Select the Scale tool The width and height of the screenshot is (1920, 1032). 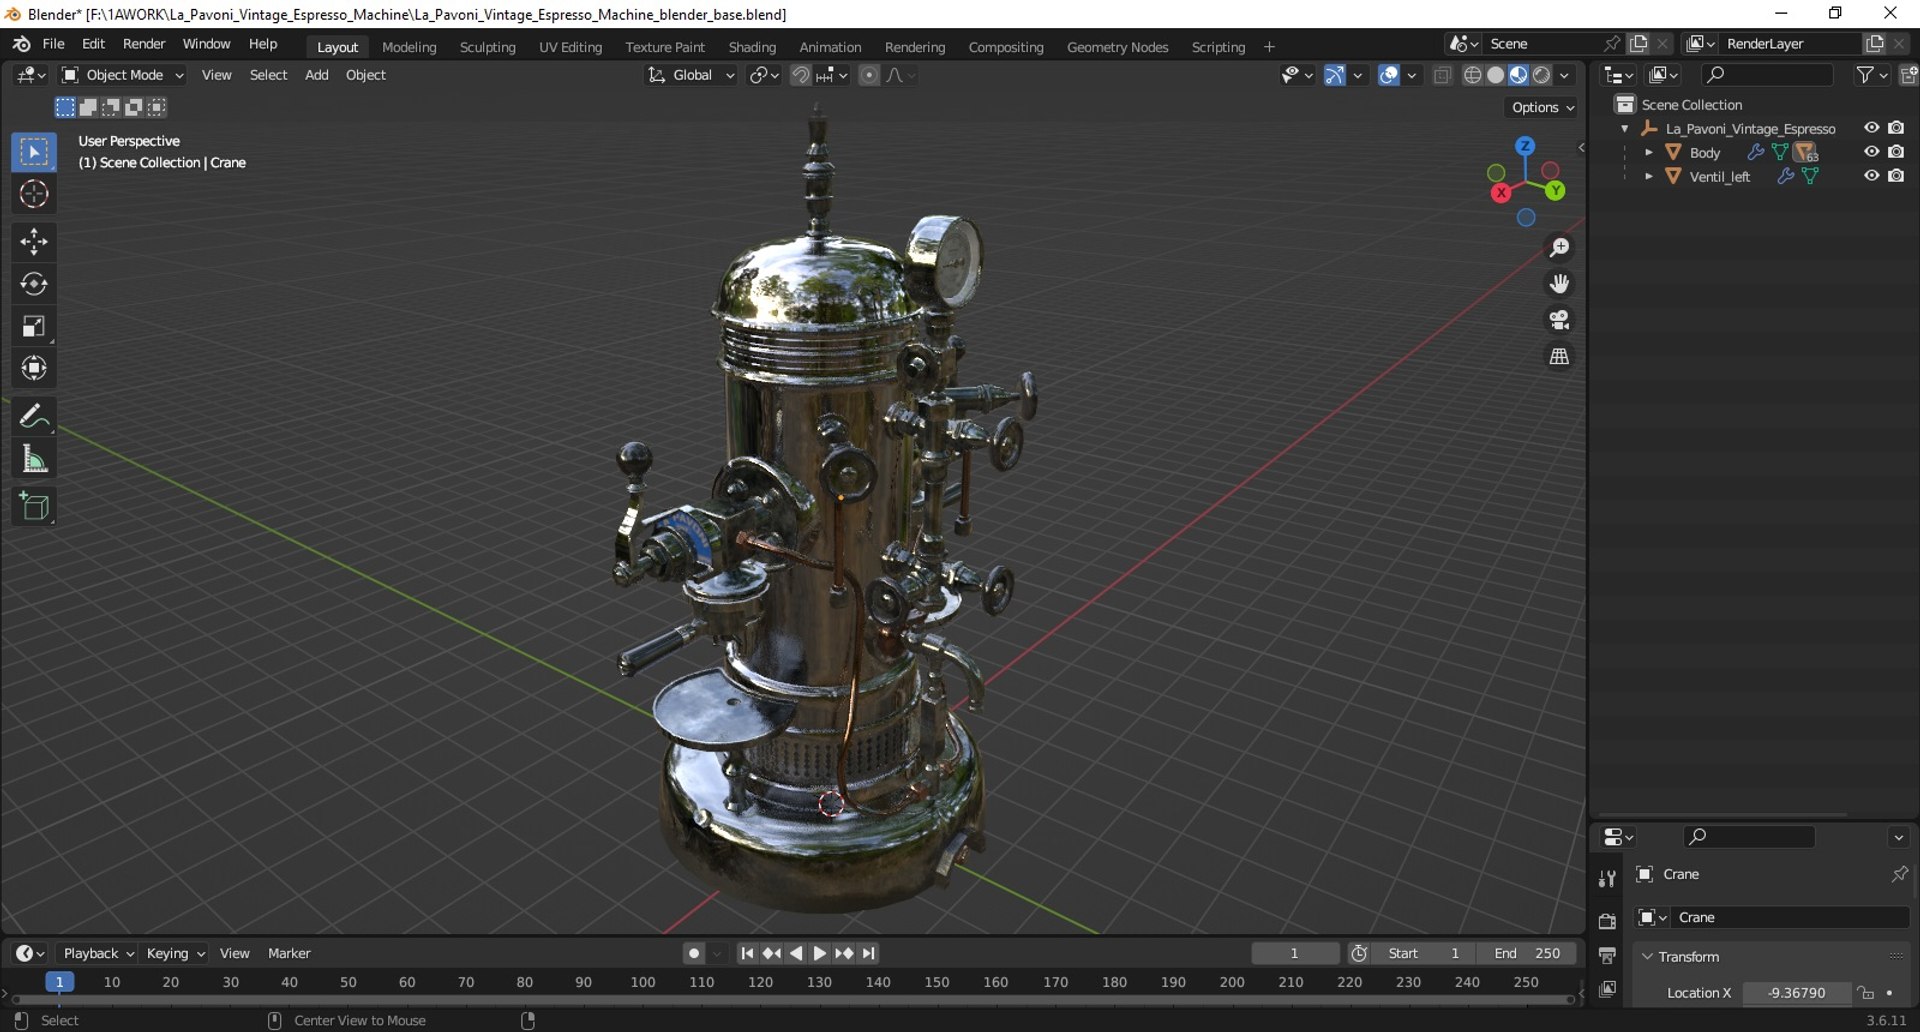[x=34, y=326]
